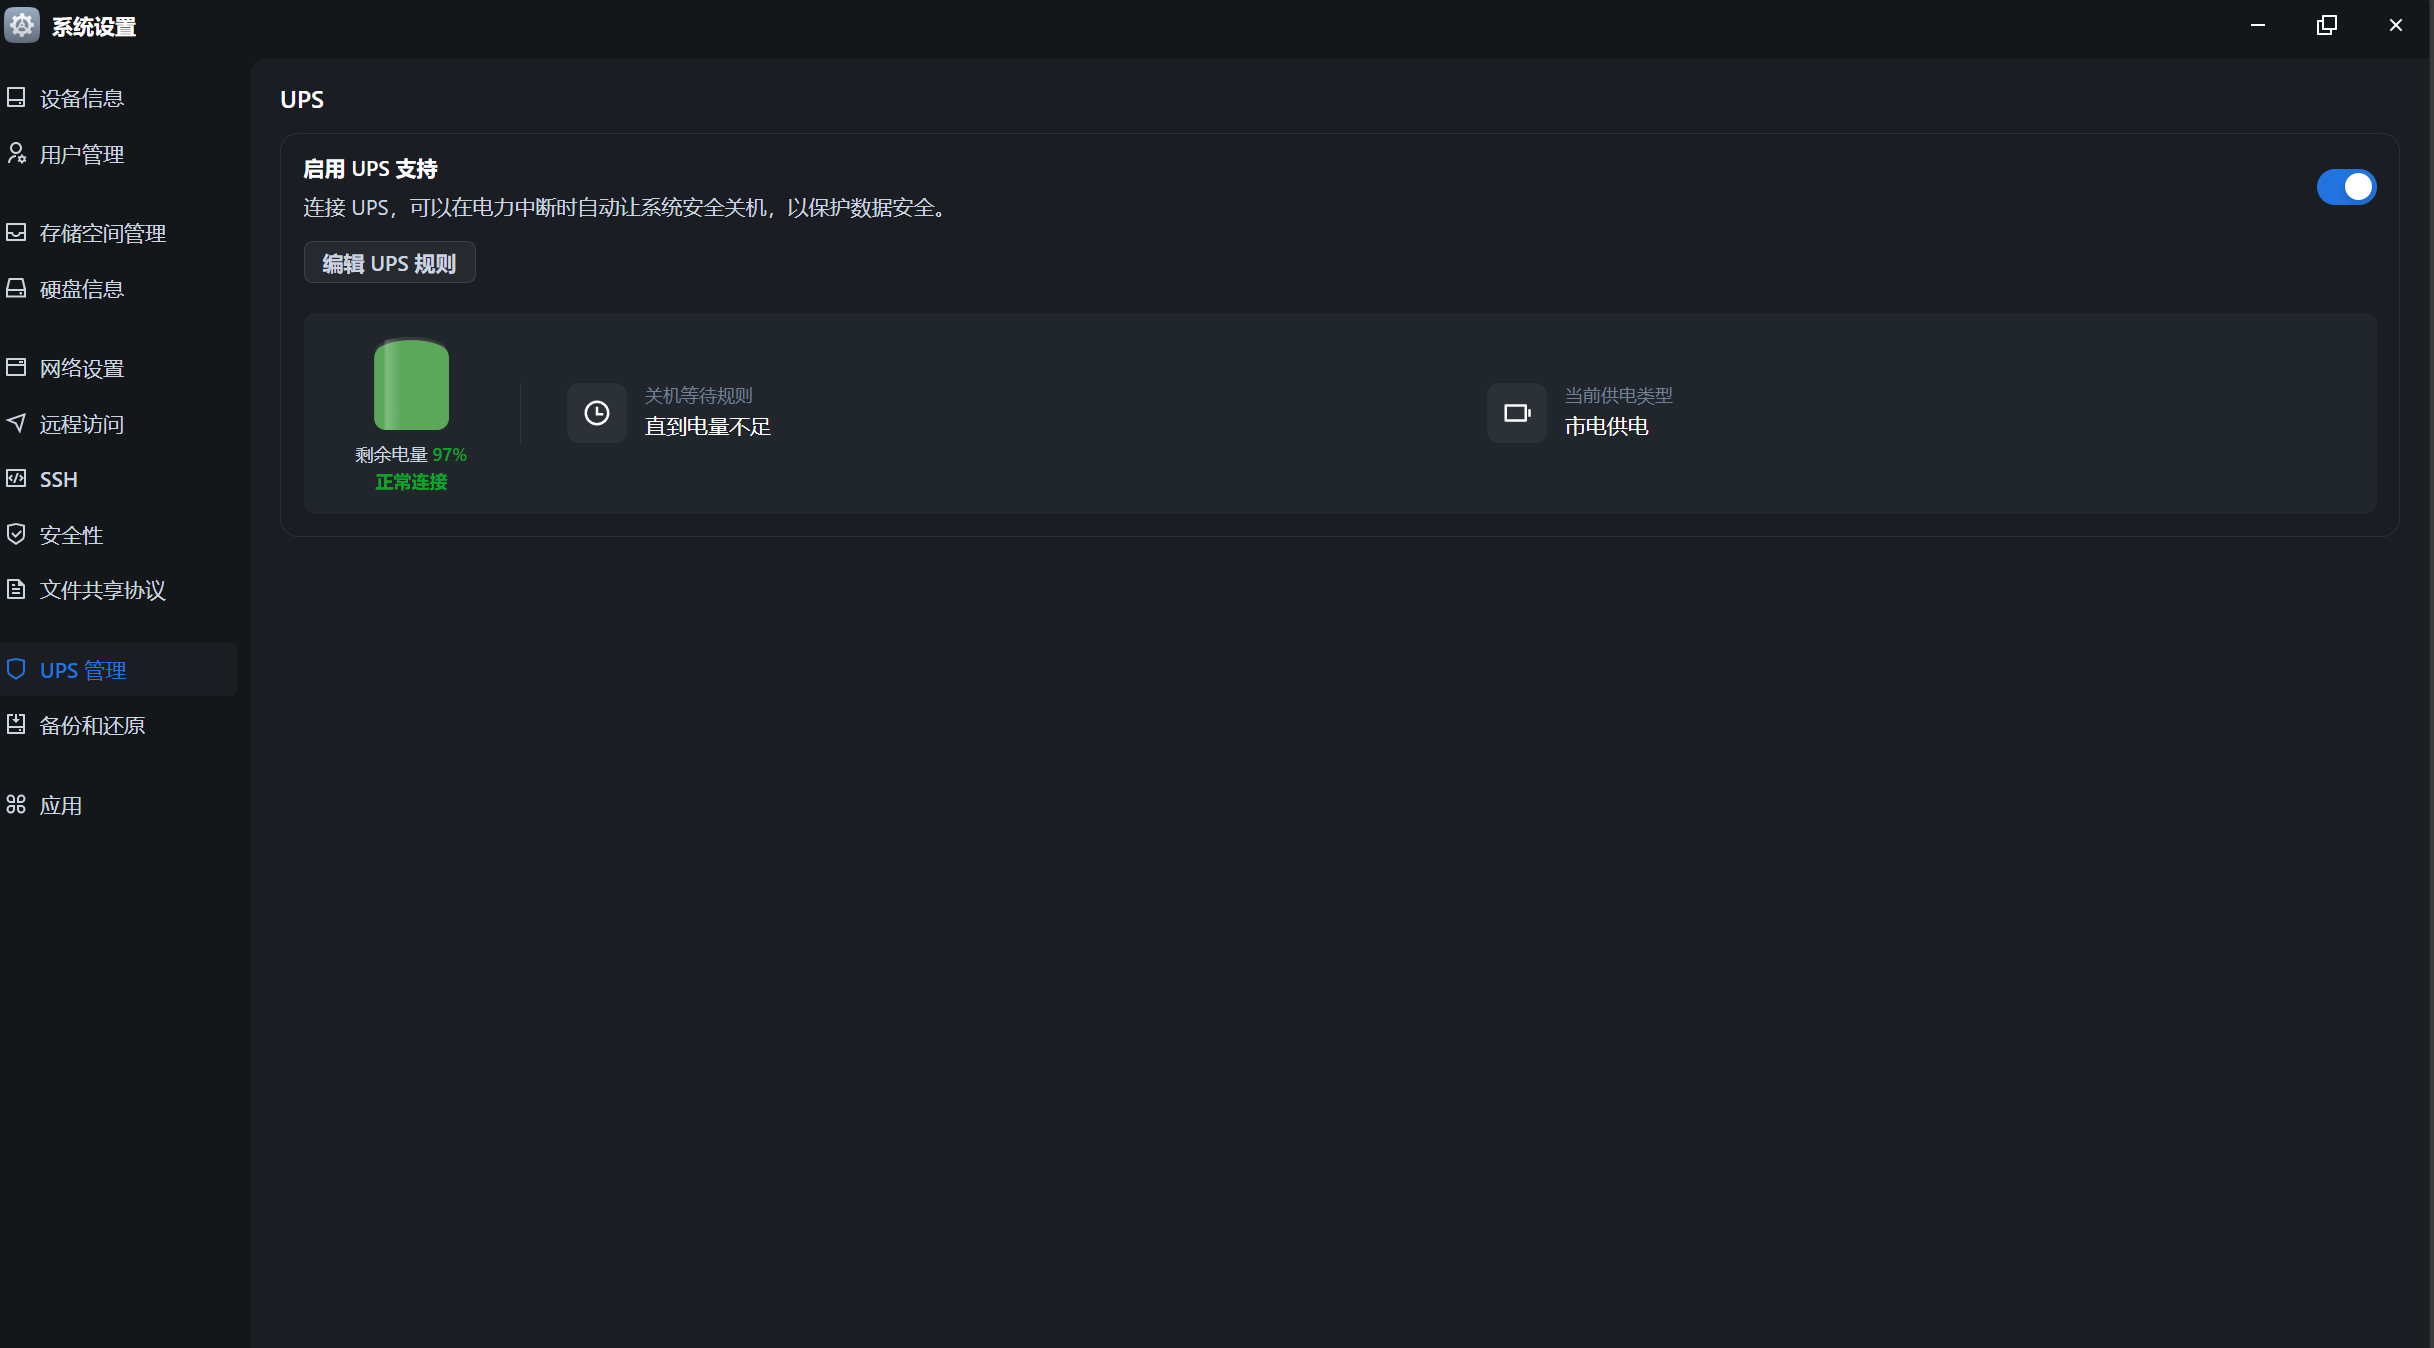Click the 关机等待规则 clock icon

tap(597, 413)
